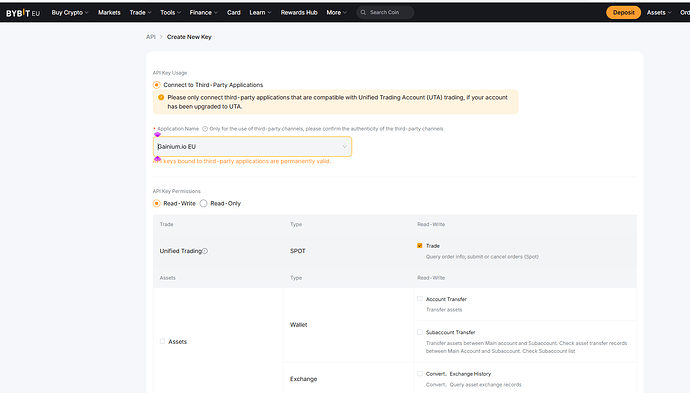The width and height of the screenshot is (690, 393).
Task: Go back to API breadcrumb link
Action: pyautogui.click(x=150, y=37)
